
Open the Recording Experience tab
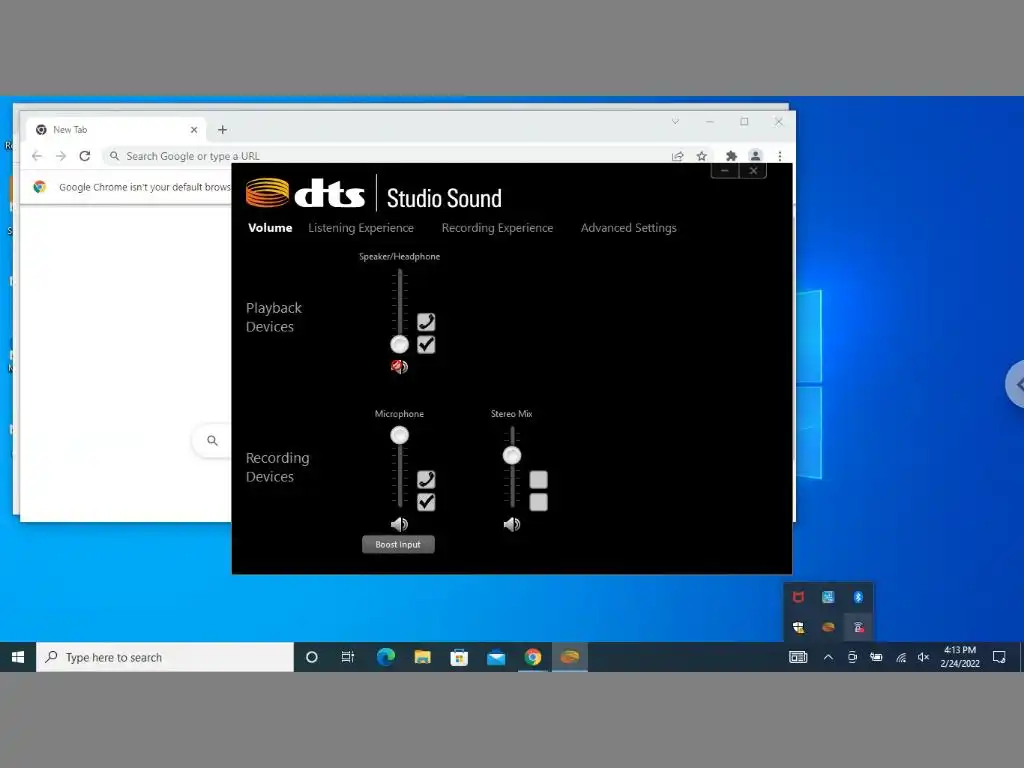(497, 228)
